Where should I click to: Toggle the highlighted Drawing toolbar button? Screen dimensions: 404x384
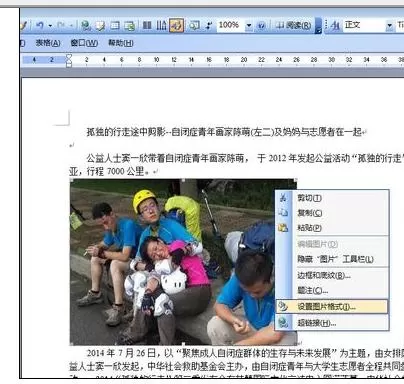tap(176, 25)
